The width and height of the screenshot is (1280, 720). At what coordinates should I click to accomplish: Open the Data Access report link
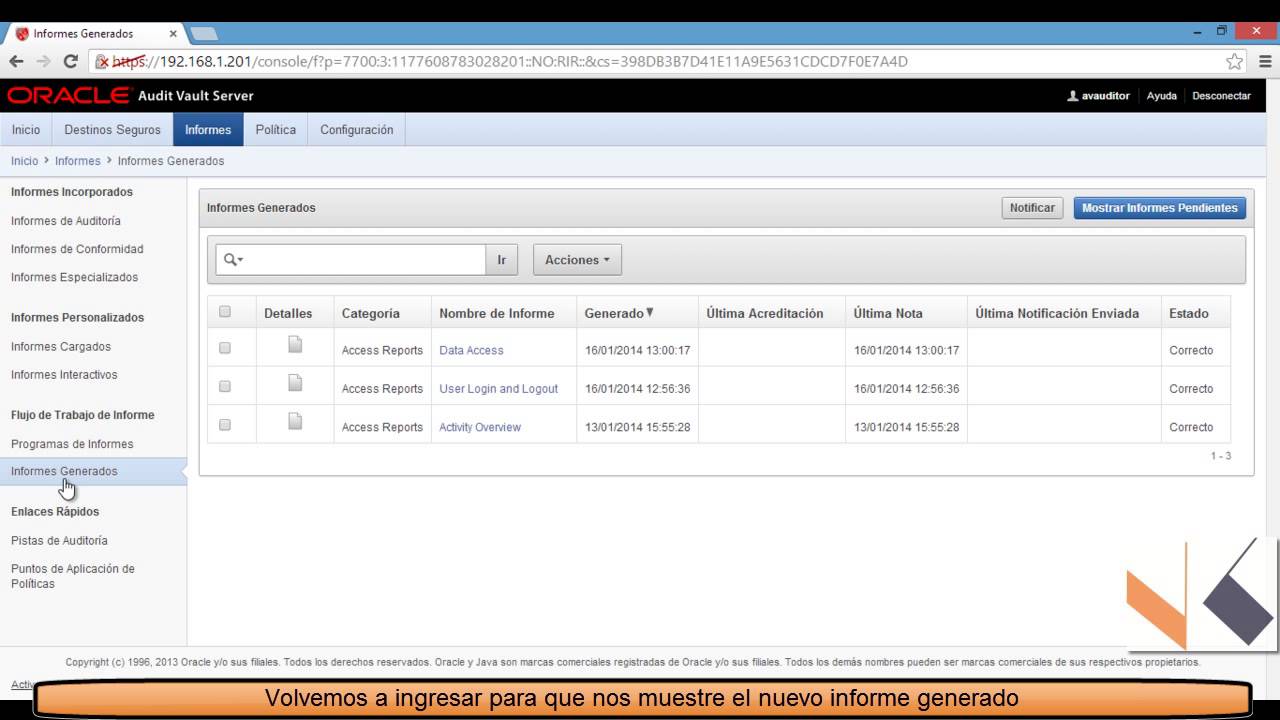[471, 350]
